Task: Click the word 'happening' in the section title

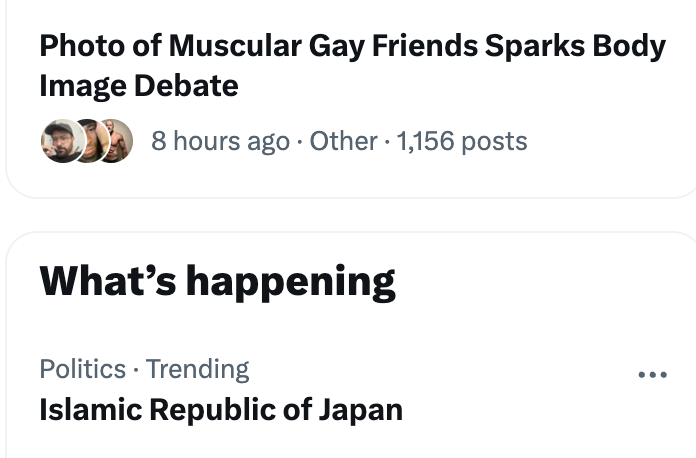Action: [291, 282]
